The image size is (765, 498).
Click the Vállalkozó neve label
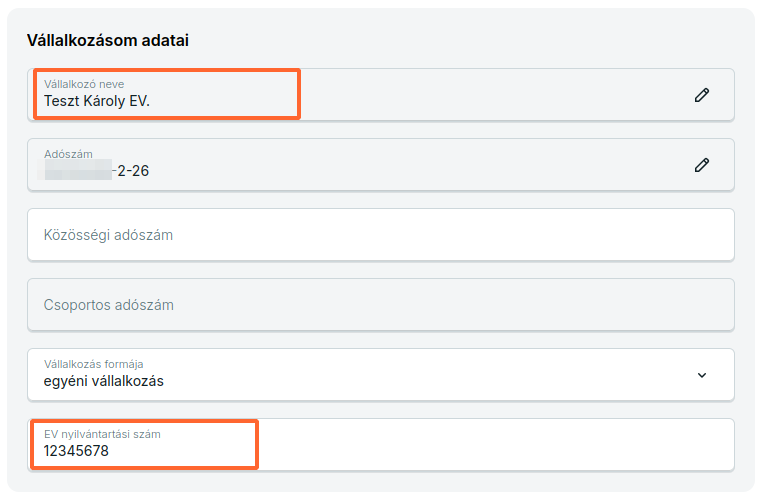click(84, 84)
